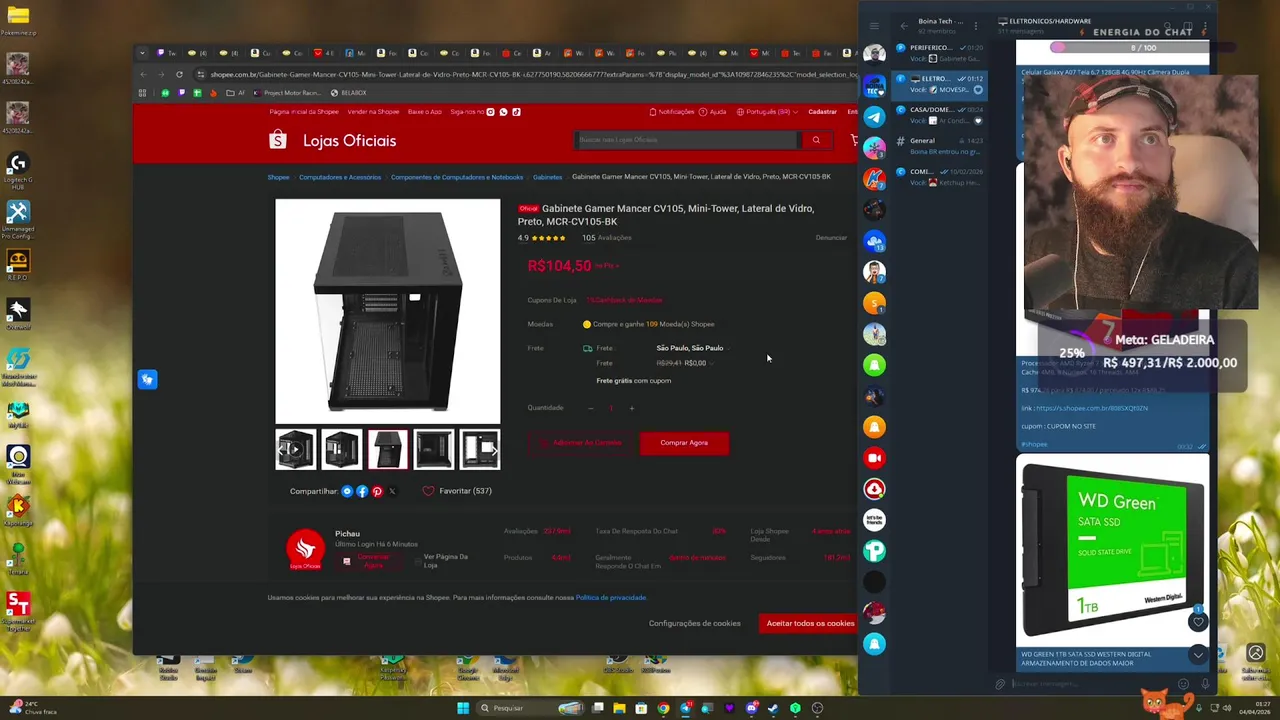
Task: Open WD Green SSD image in Telegram
Action: 1112,551
